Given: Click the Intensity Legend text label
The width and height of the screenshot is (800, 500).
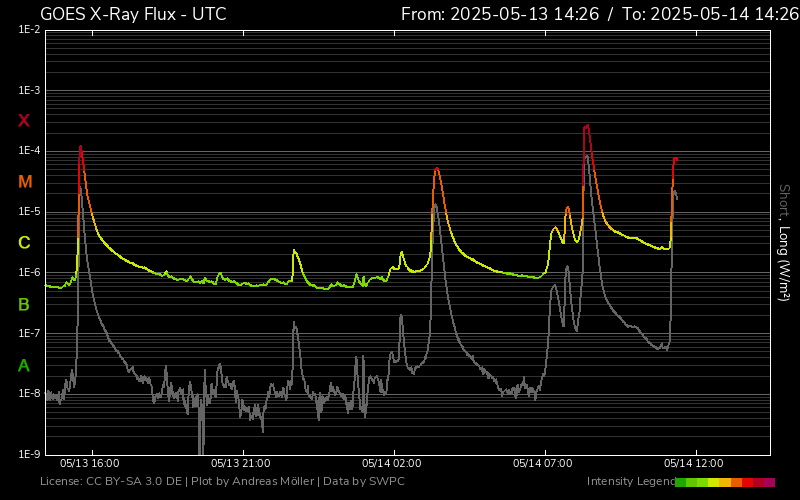Looking at the screenshot, I should [x=629, y=482].
